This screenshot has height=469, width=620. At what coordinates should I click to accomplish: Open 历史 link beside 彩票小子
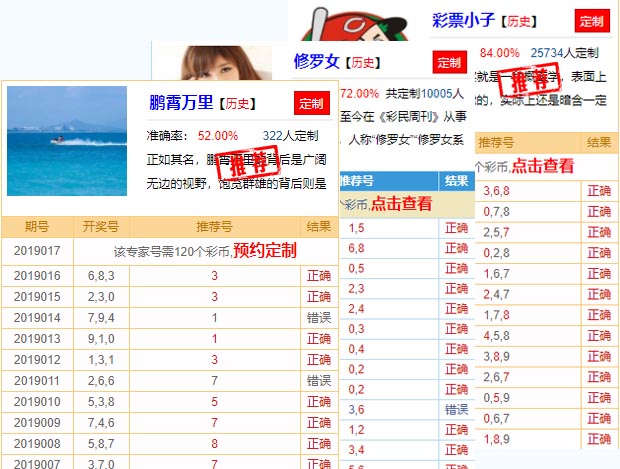pyautogui.click(x=519, y=20)
